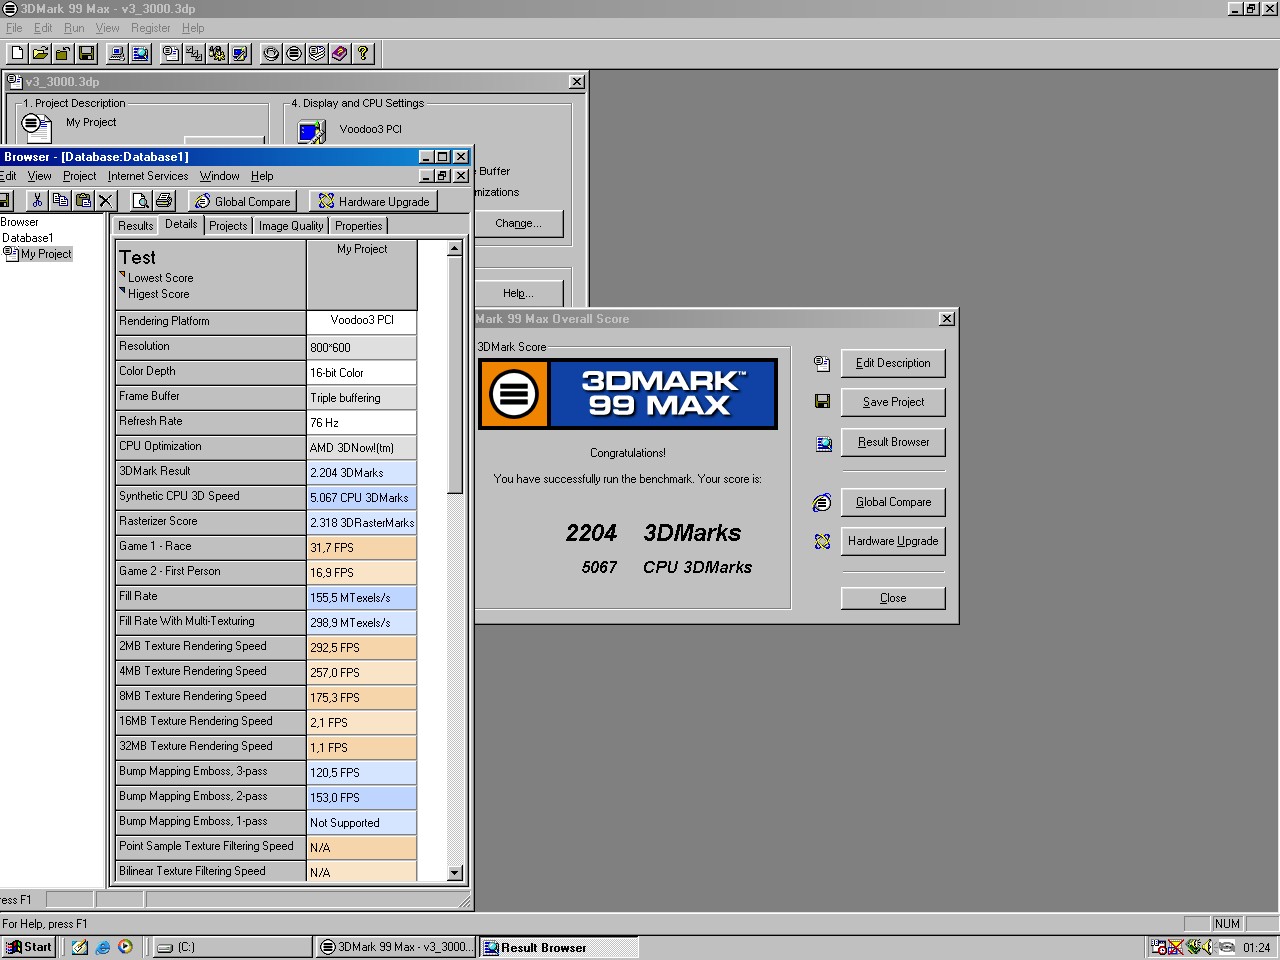The width and height of the screenshot is (1280, 960).
Task: Click the display settings monitor toolbar icon
Action: tap(240, 53)
